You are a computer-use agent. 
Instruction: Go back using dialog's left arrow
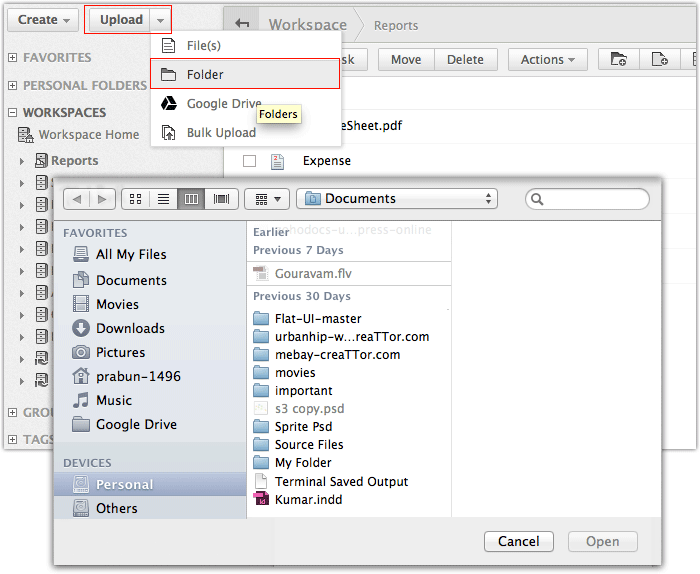[78, 199]
